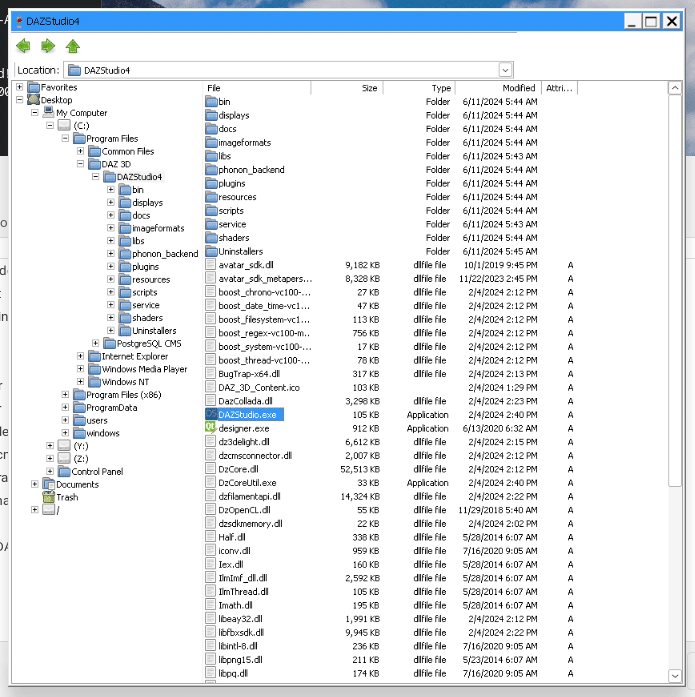Select designer.exe Qt icon

point(211,428)
